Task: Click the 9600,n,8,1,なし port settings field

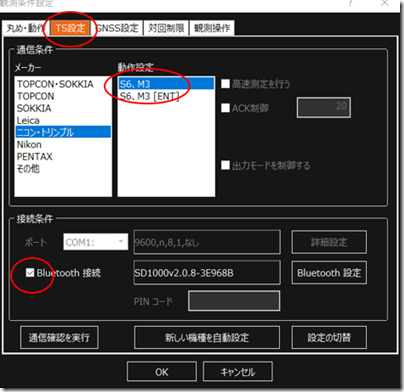Action: pyautogui.click(x=207, y=242)
